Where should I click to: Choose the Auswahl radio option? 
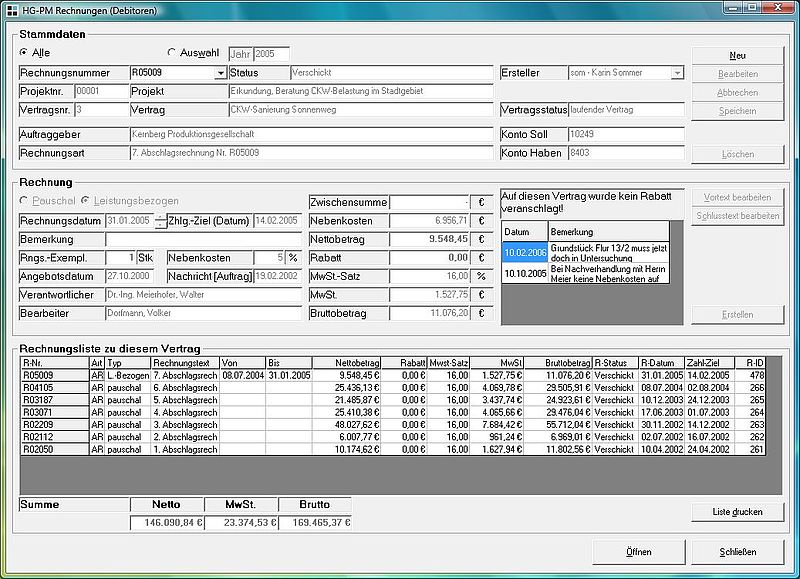[171, 52]
